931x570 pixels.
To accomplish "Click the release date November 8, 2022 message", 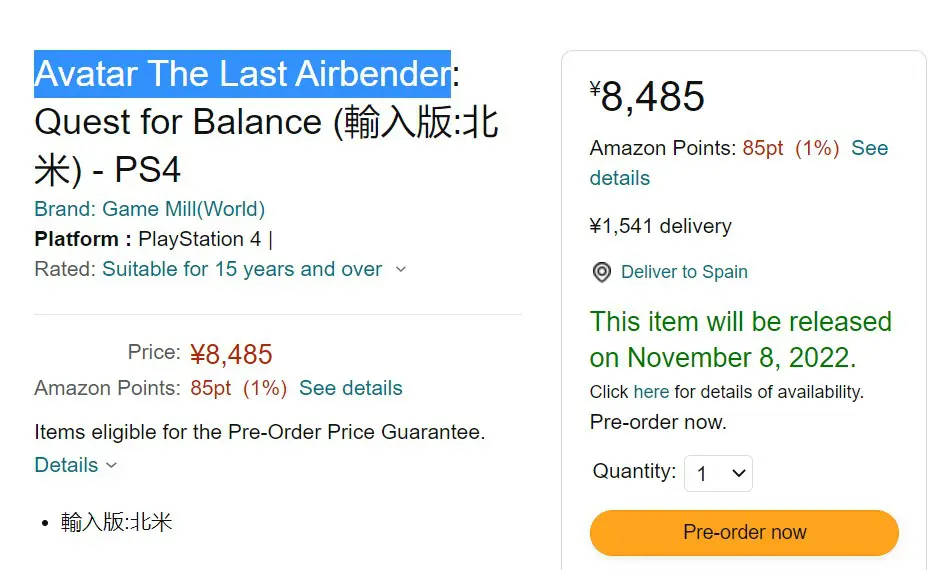I will (x=740, y=340).
